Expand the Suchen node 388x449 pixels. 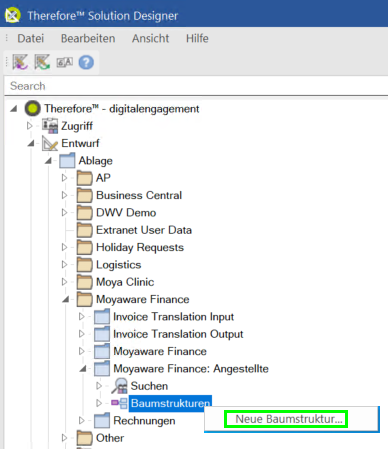(x=99, y=386)
